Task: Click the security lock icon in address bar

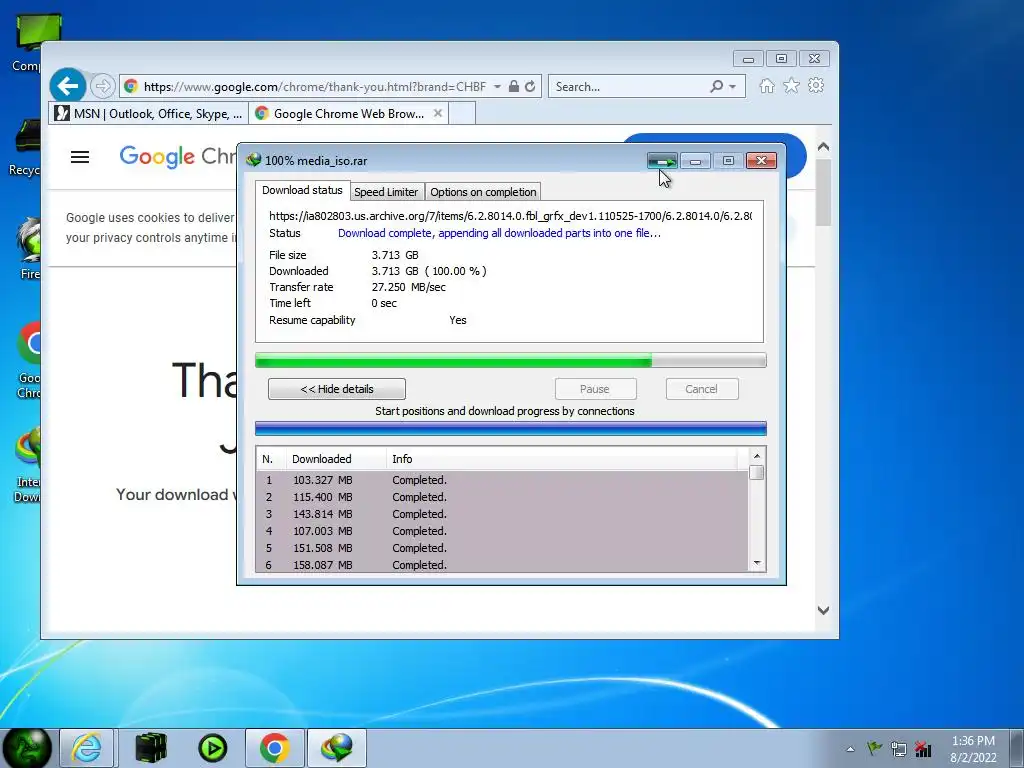Action: click(x=514, y=86)
